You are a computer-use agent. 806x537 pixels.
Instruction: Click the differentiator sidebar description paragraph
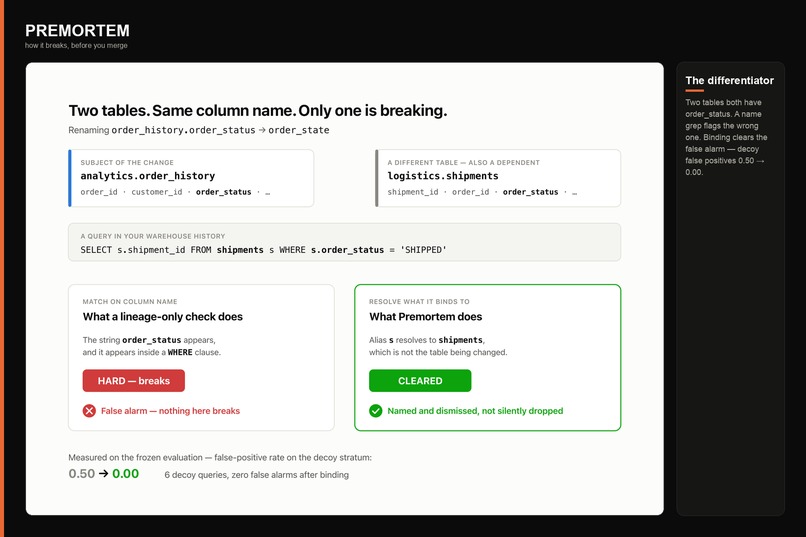pyautogui.click(x=726, y=137)
